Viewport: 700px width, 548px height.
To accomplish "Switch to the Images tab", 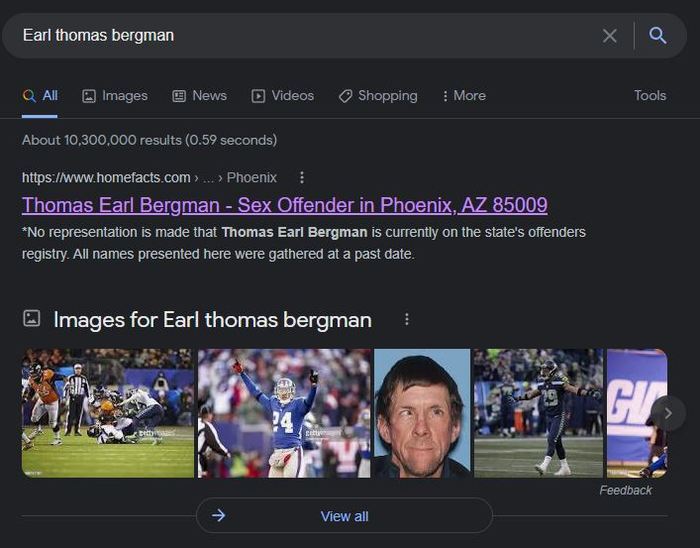I will [x=115, y=96].
